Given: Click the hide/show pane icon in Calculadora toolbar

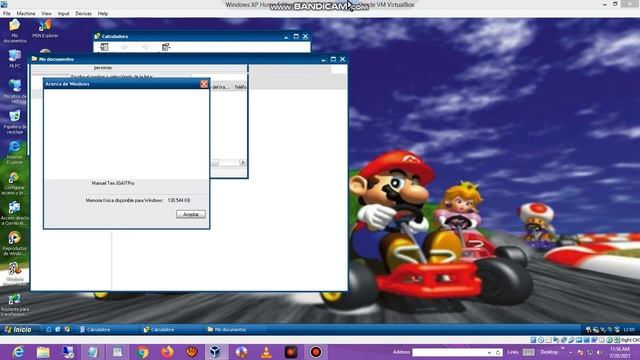Looking at the screenshot, I should click(x=104, y=47).
